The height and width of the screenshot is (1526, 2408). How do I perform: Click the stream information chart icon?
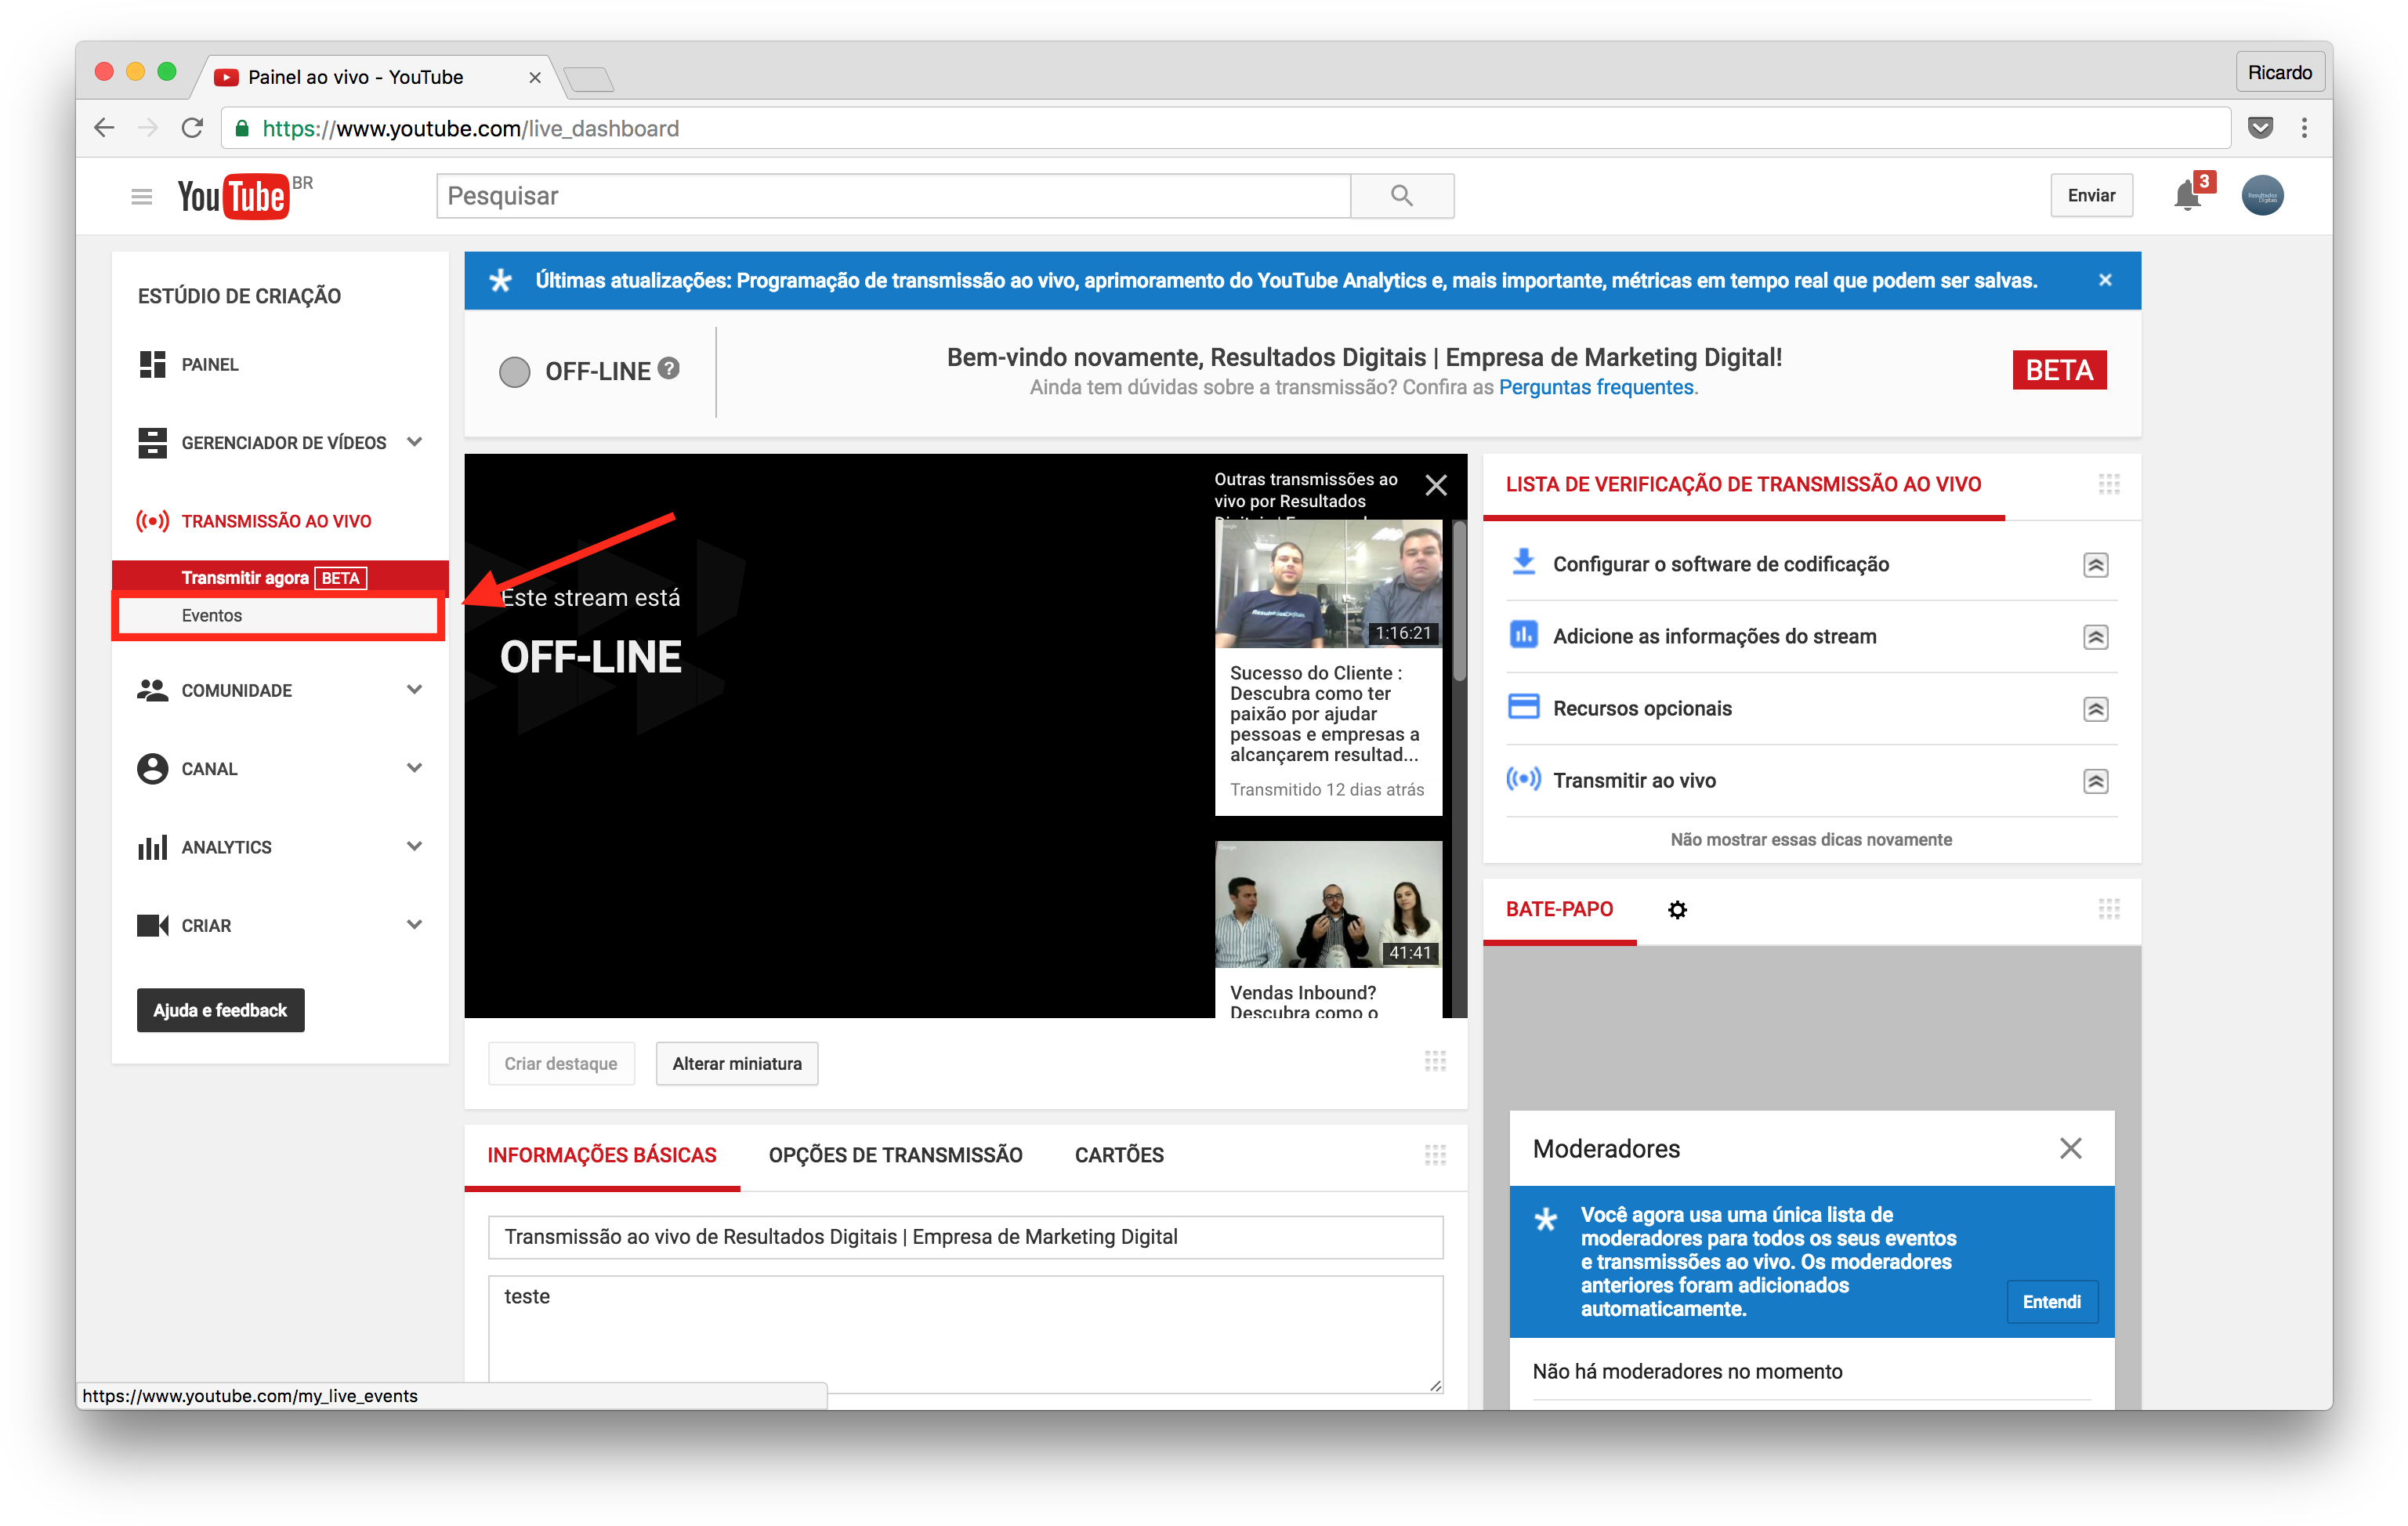click(x=1523, y=634)
